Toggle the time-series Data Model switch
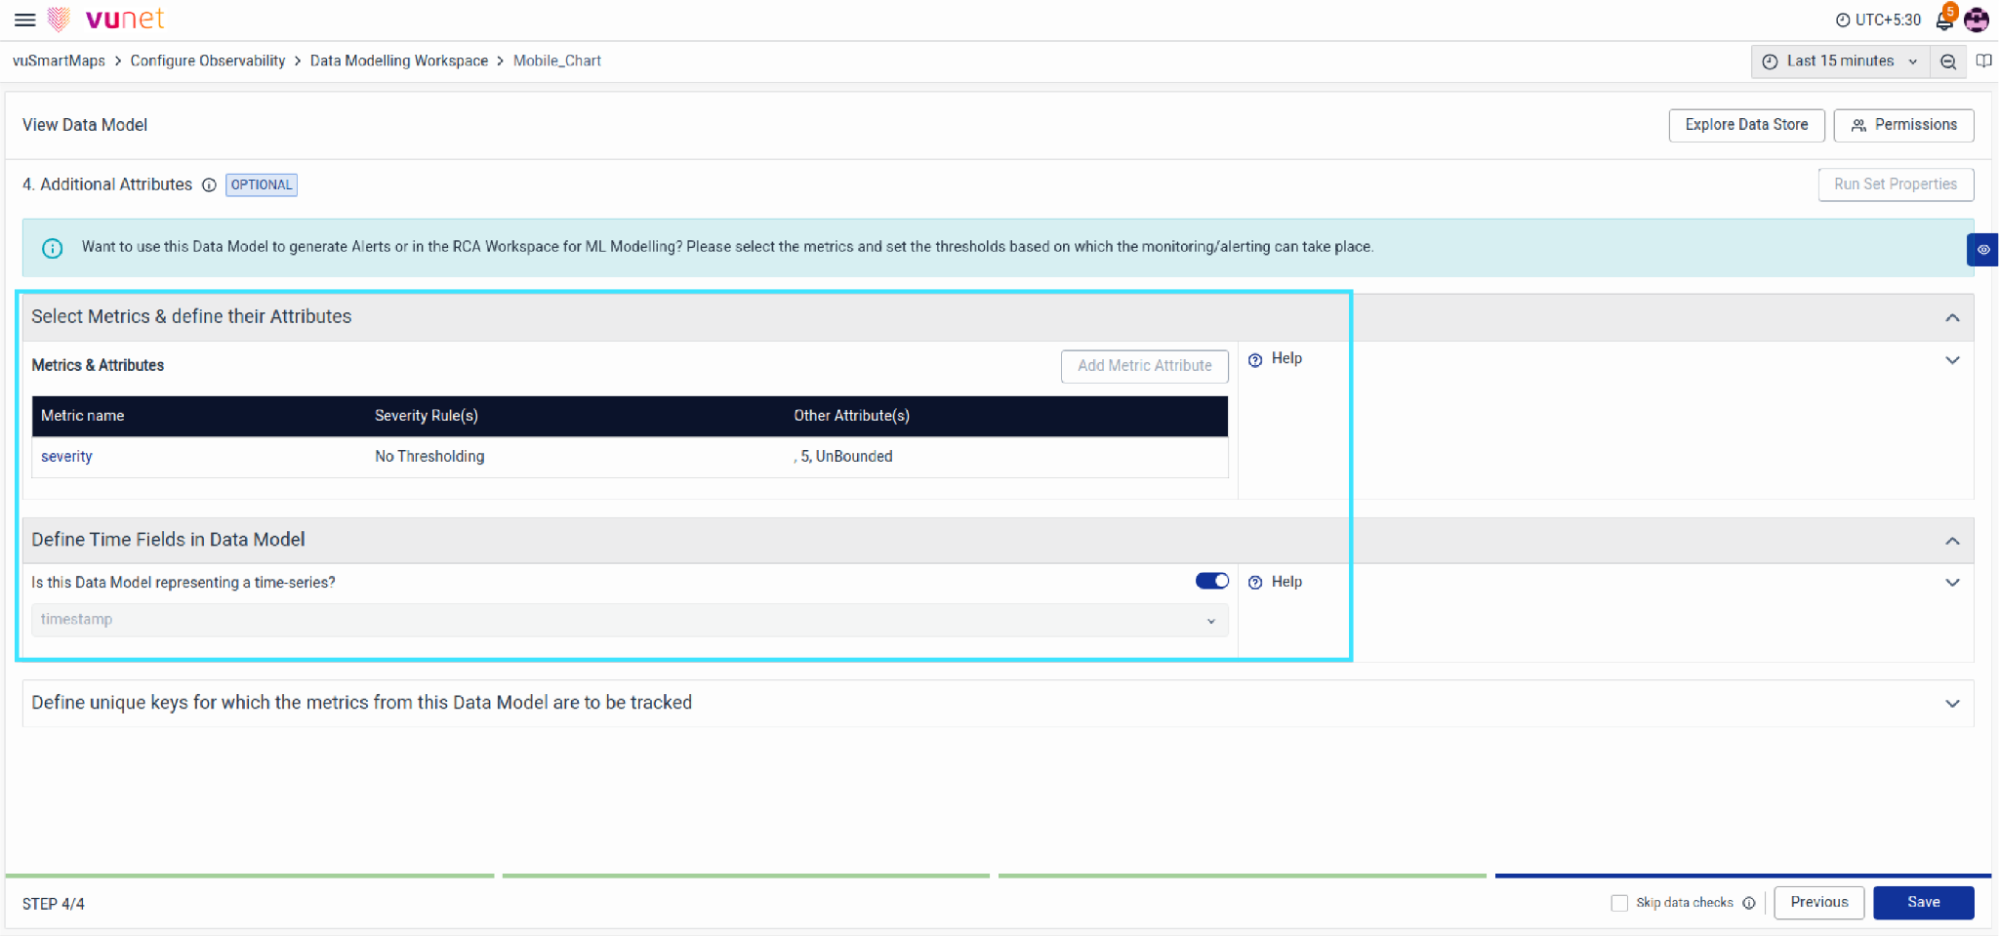This screenshot has height=937, width=1999. pyautogui.click(x=1212, y=581)
